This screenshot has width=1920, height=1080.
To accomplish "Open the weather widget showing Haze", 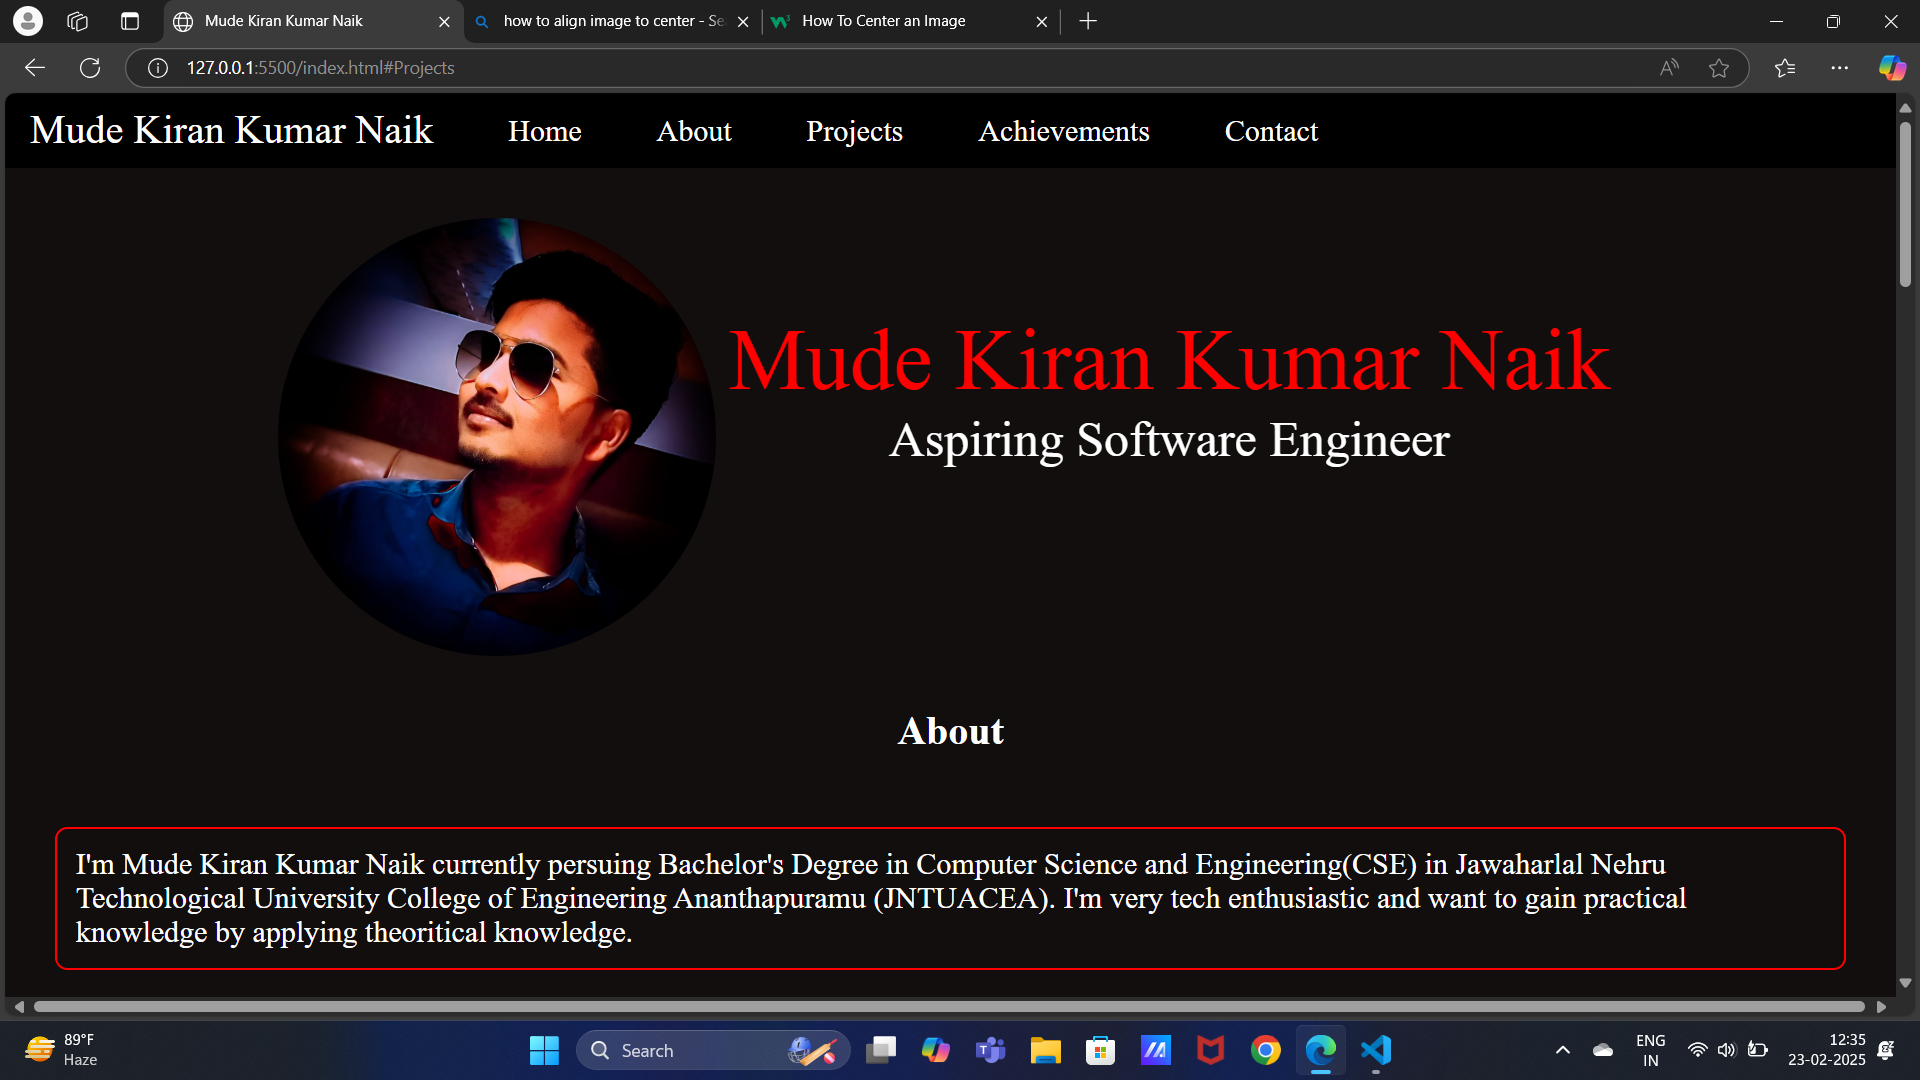I will point(62,1050).
